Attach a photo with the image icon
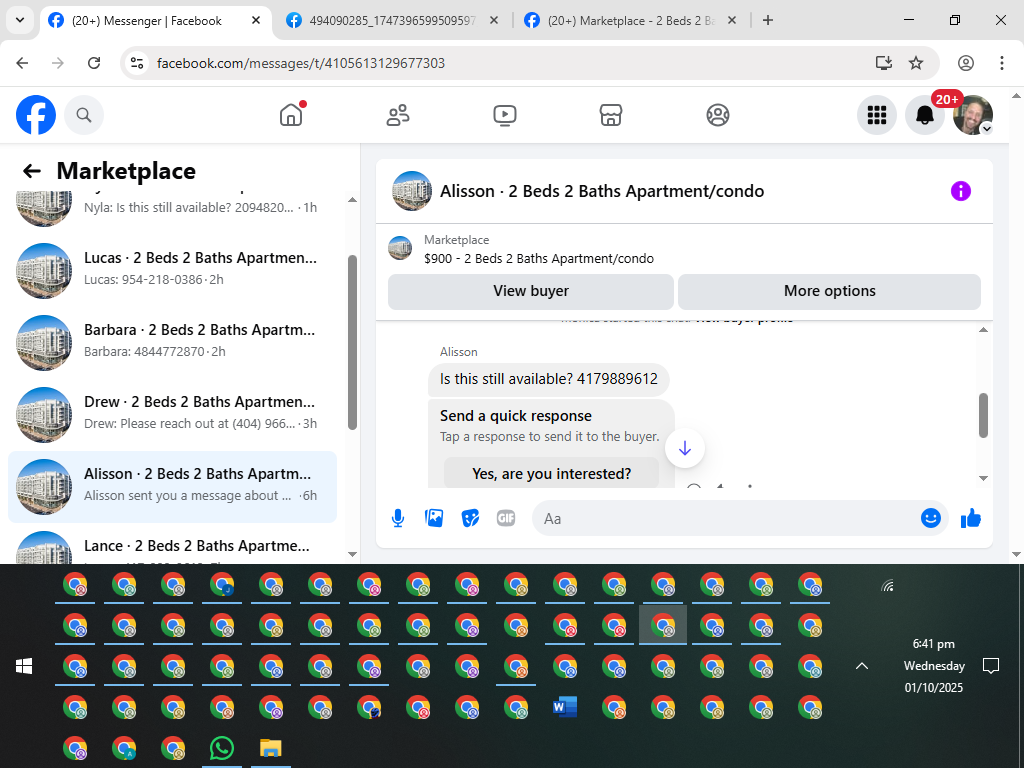This screenshot has height=768, width=1024. (x=434, y=519)
